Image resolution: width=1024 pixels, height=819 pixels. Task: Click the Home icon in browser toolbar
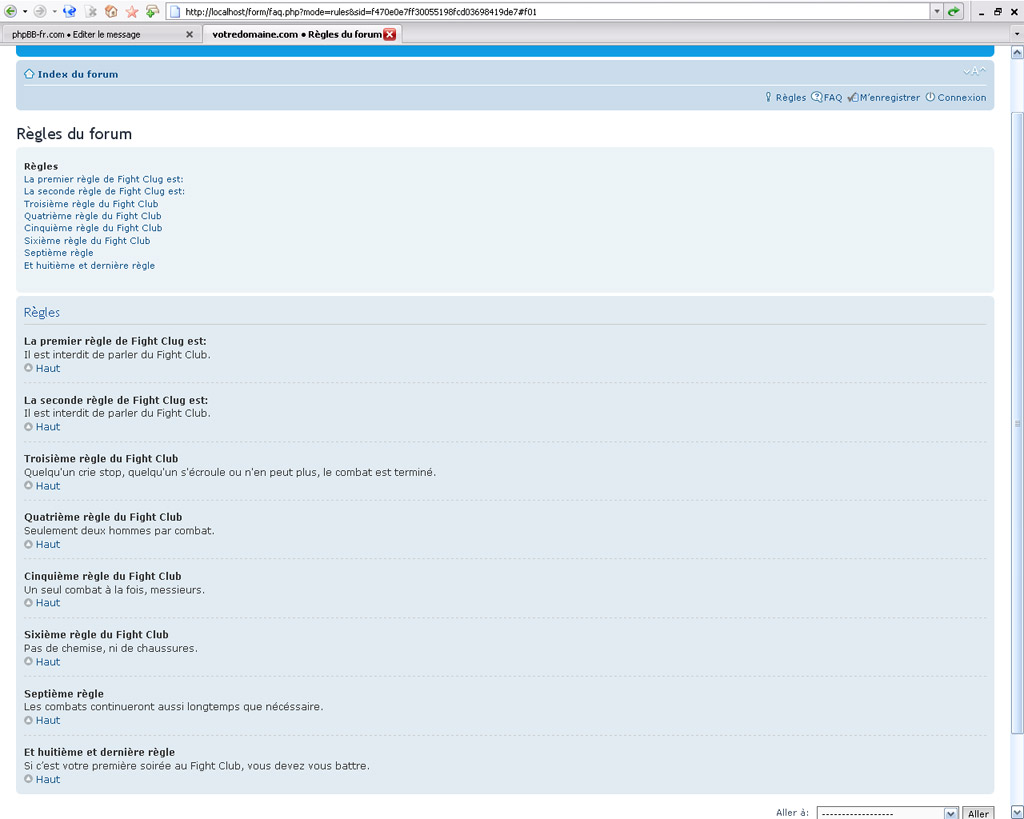[x=111, y=11]
